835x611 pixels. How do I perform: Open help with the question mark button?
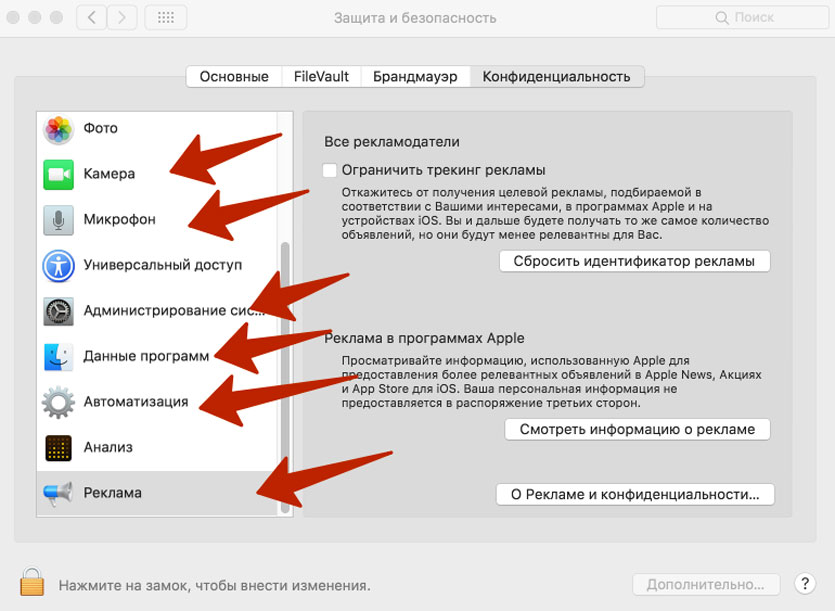coord(805,584)
